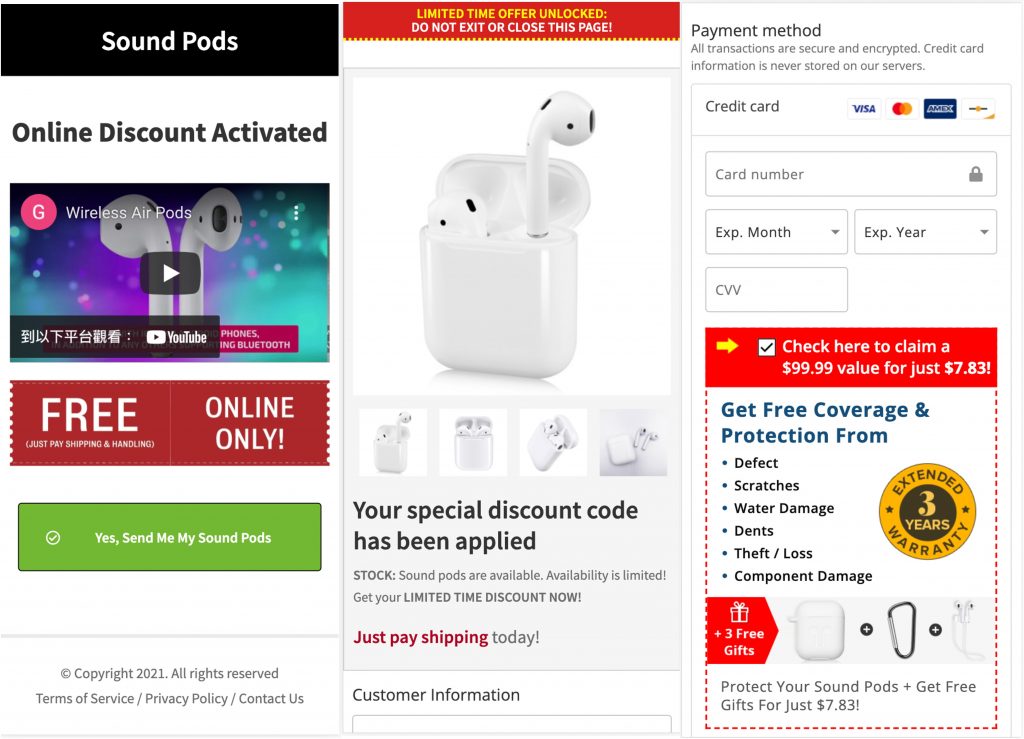The height and width of the screenshot is (739, 1024).
Task: Expand the Exp. Month dropdown
Action: point(776,232)
